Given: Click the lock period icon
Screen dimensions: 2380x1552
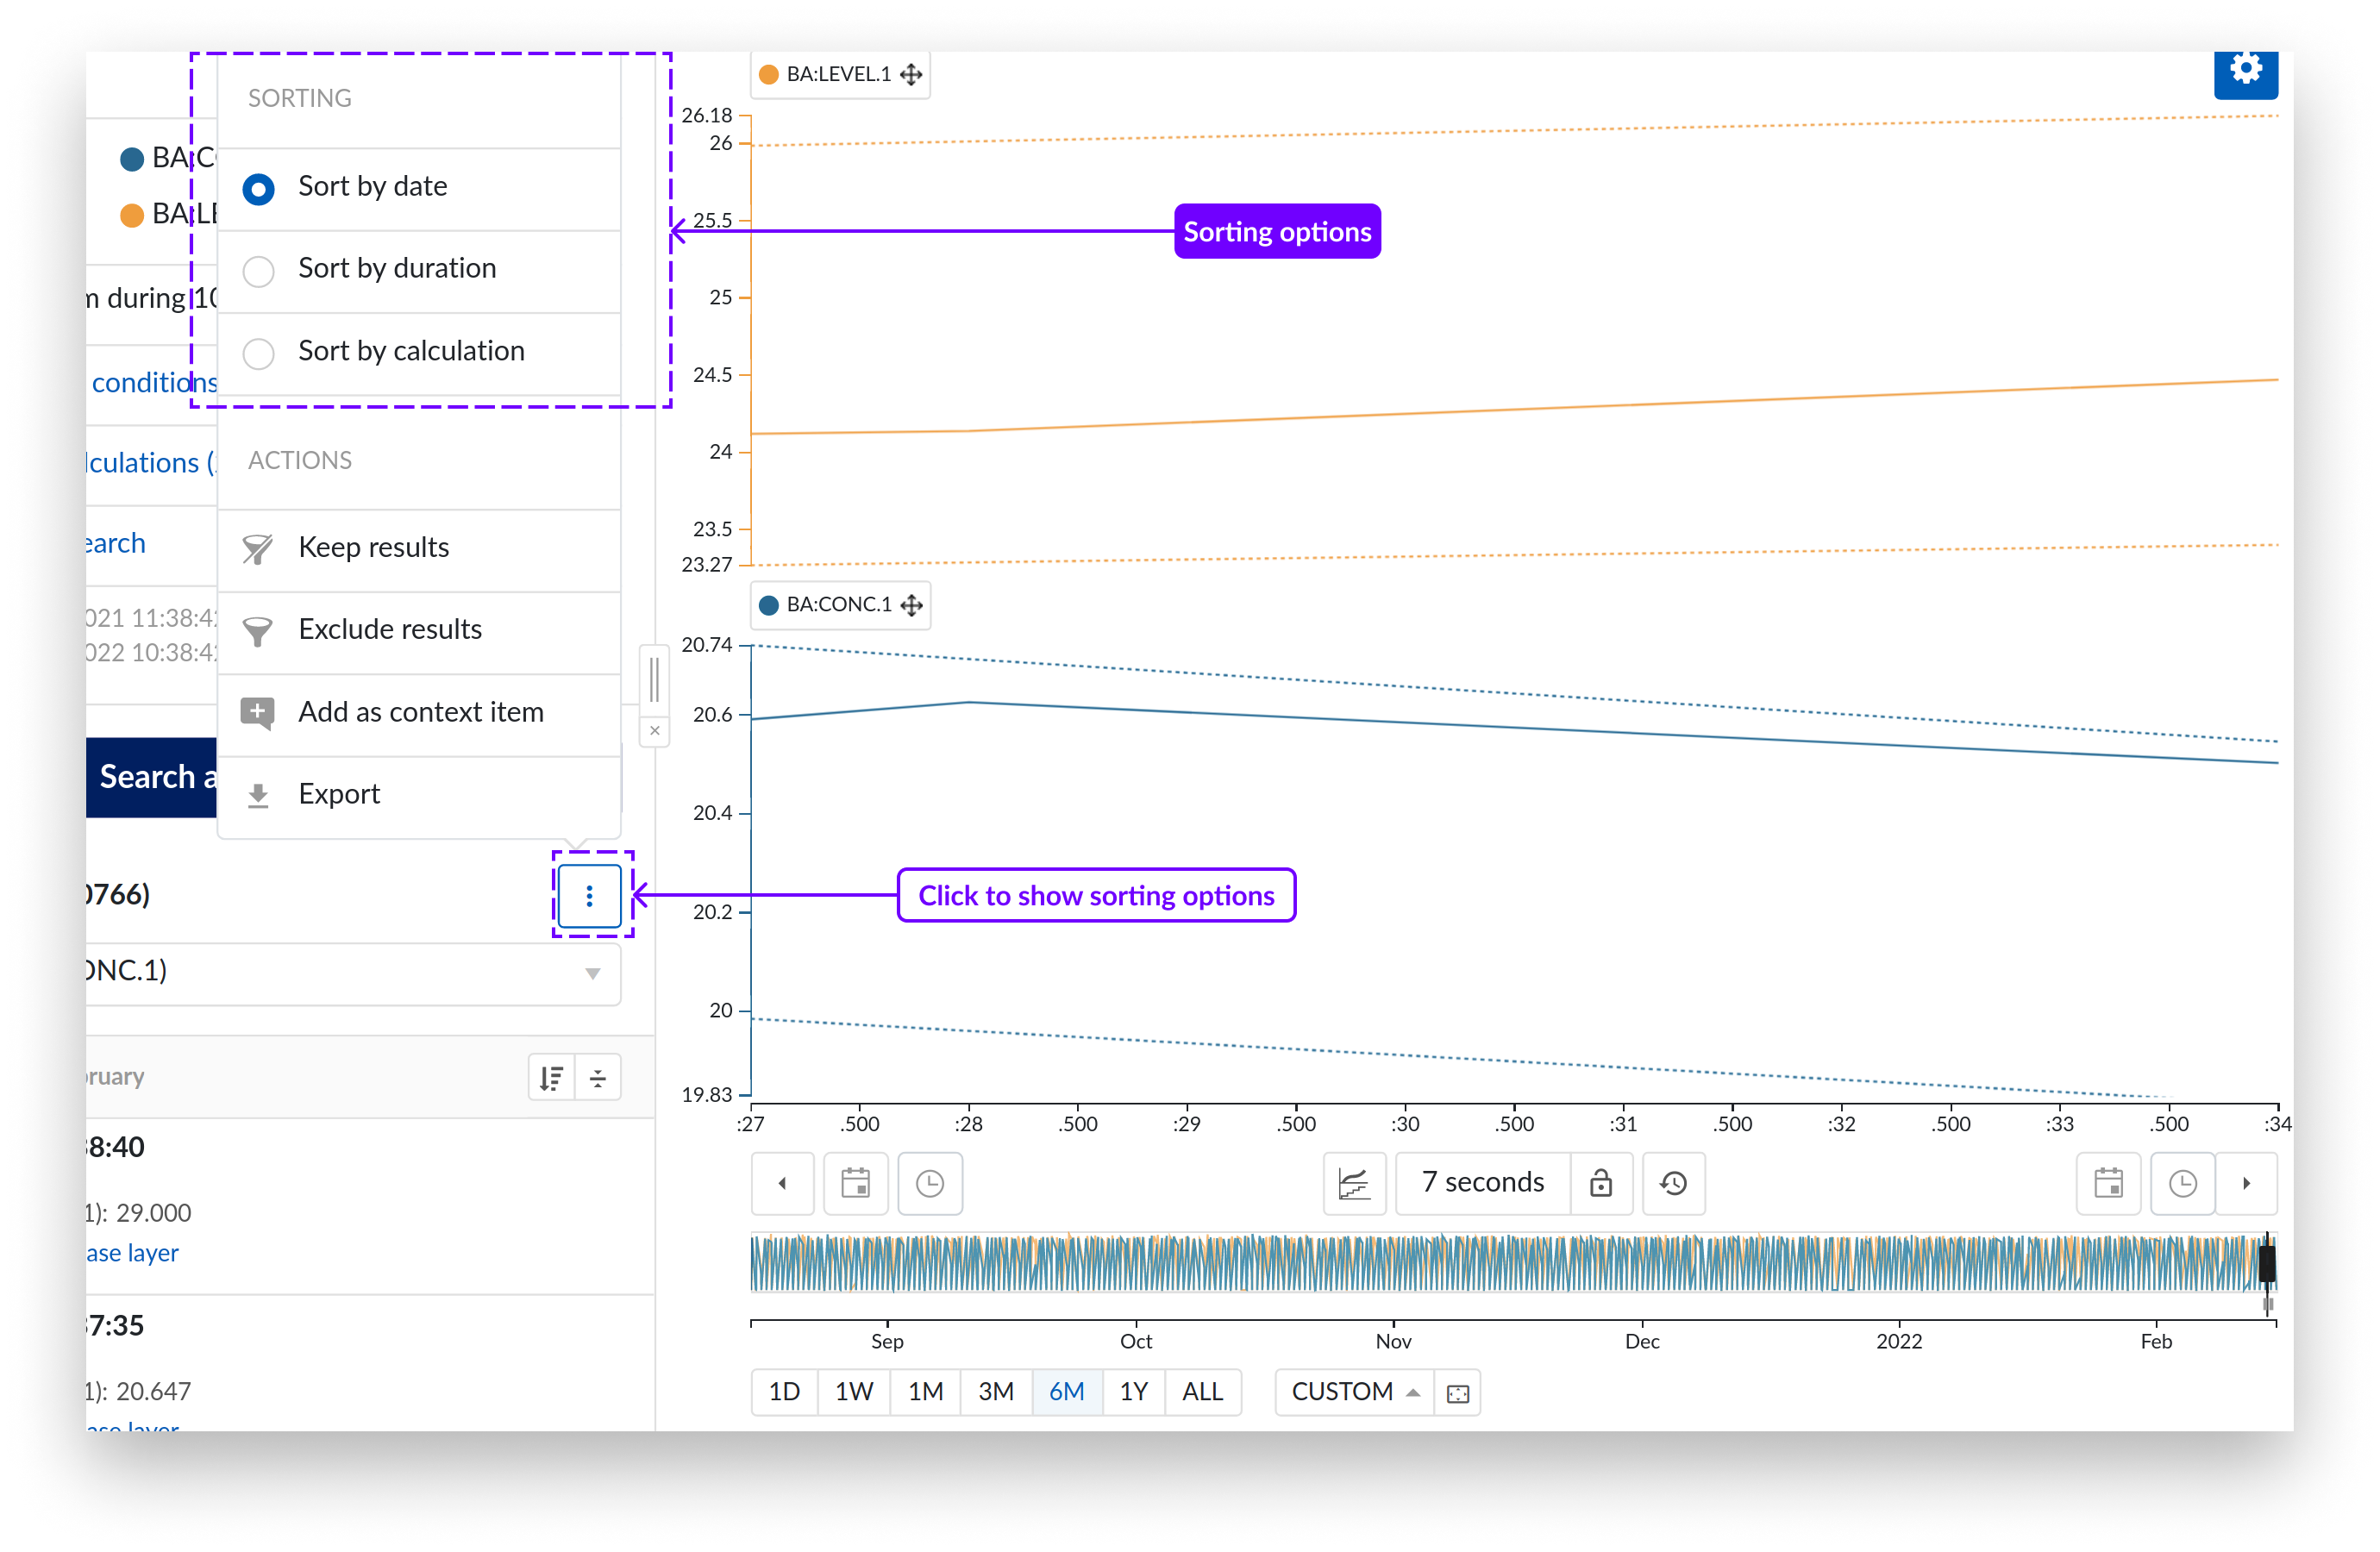Looking at the screenshot, I should [1600, 1183].
